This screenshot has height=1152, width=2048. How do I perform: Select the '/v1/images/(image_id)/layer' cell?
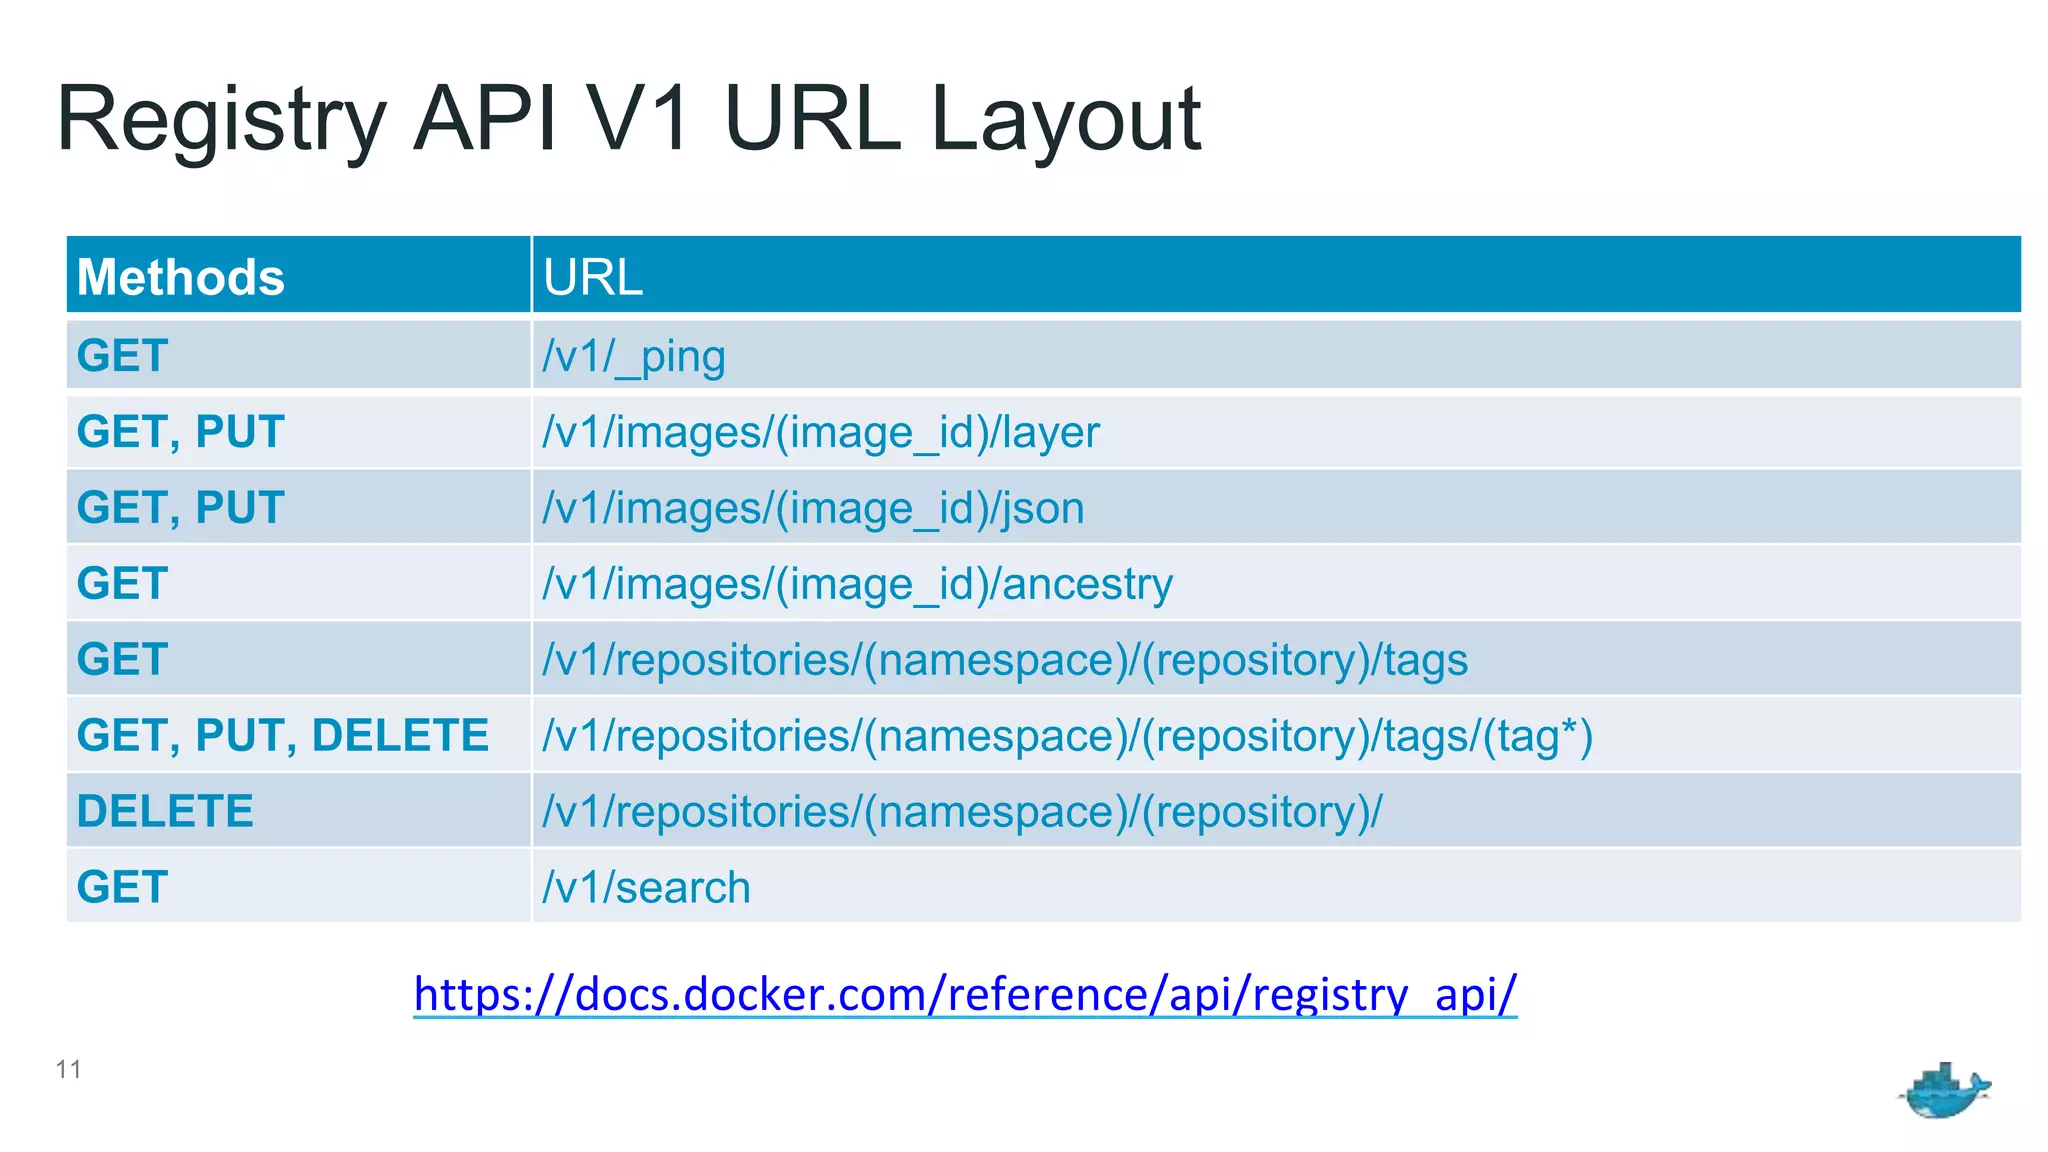coord(1277,431)
